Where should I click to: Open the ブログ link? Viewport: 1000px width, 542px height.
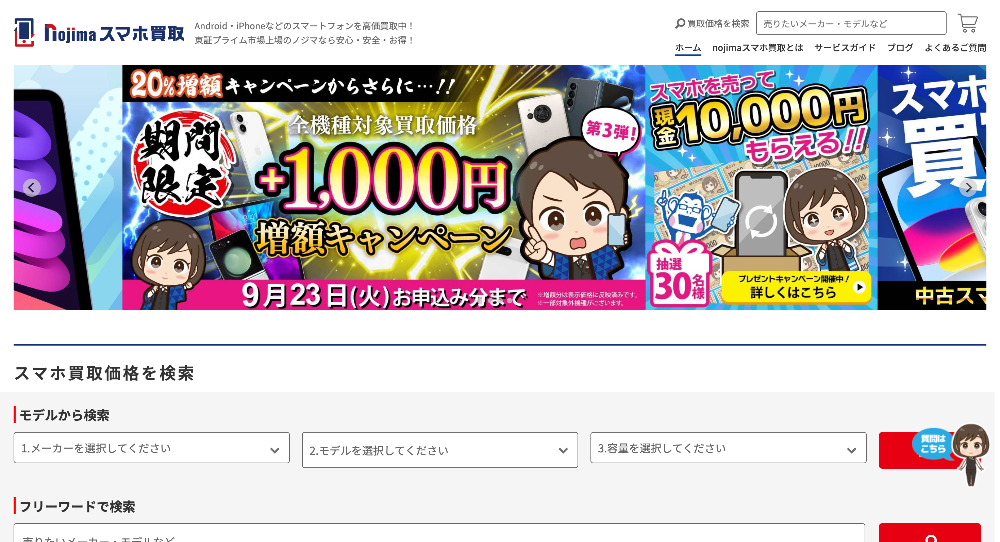tap(901, 48)
